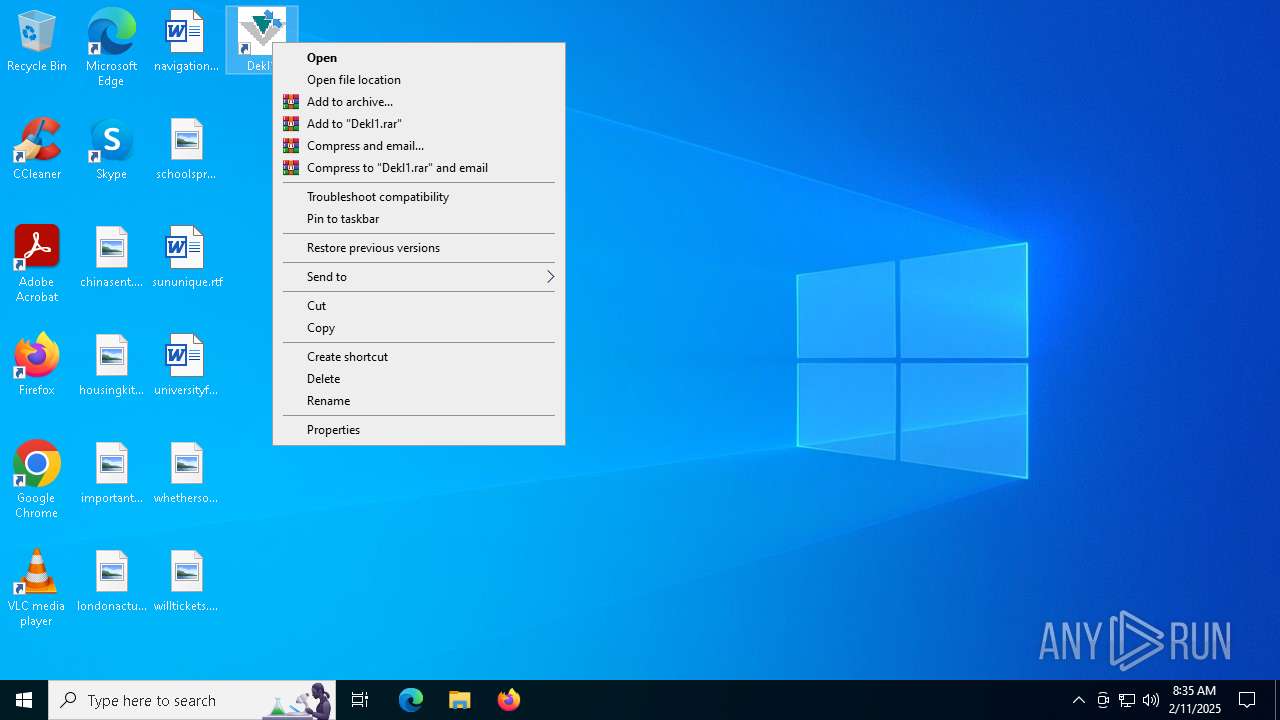The image size is (1280, 720).
Task: Choose Add to "Dekl1.rar"
Action: 418,124
